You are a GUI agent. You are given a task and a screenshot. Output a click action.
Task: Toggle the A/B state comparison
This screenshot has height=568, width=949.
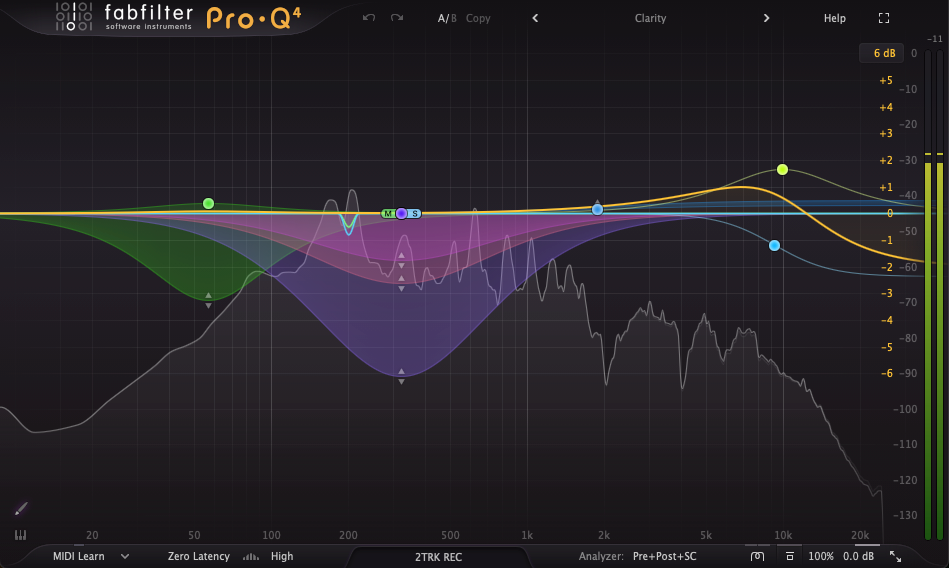tap(446, 18)
